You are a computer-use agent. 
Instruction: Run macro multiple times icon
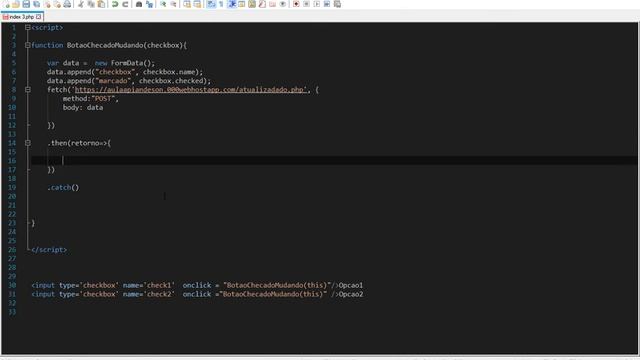point(327,4)
